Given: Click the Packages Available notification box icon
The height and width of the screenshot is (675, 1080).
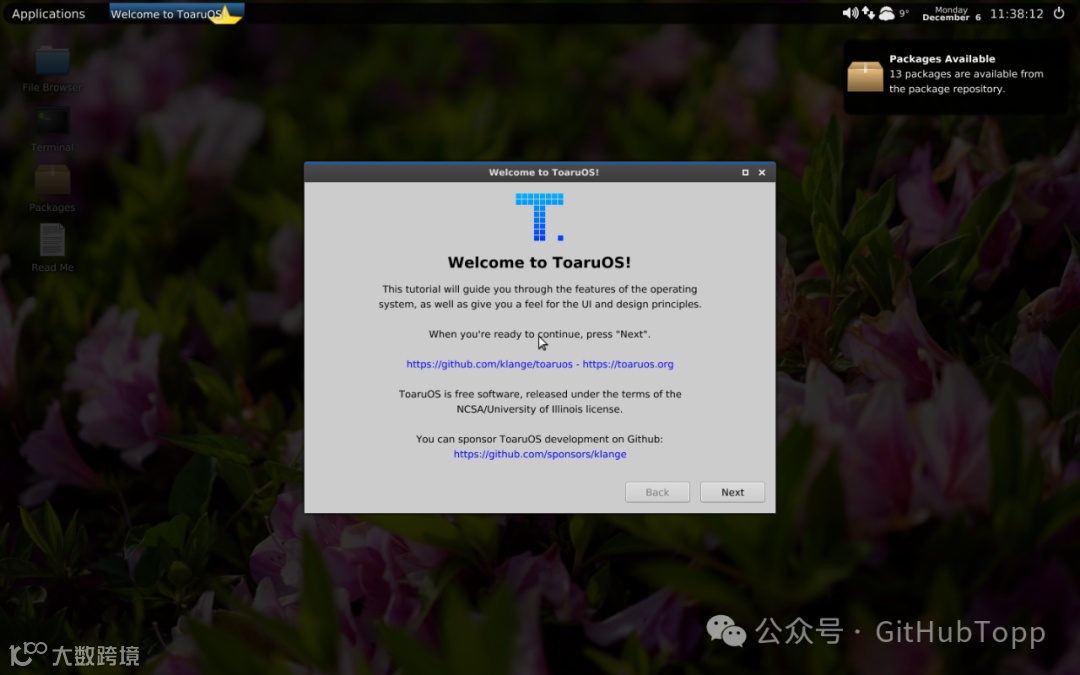Looking at the screenshot, I should 865,76.
